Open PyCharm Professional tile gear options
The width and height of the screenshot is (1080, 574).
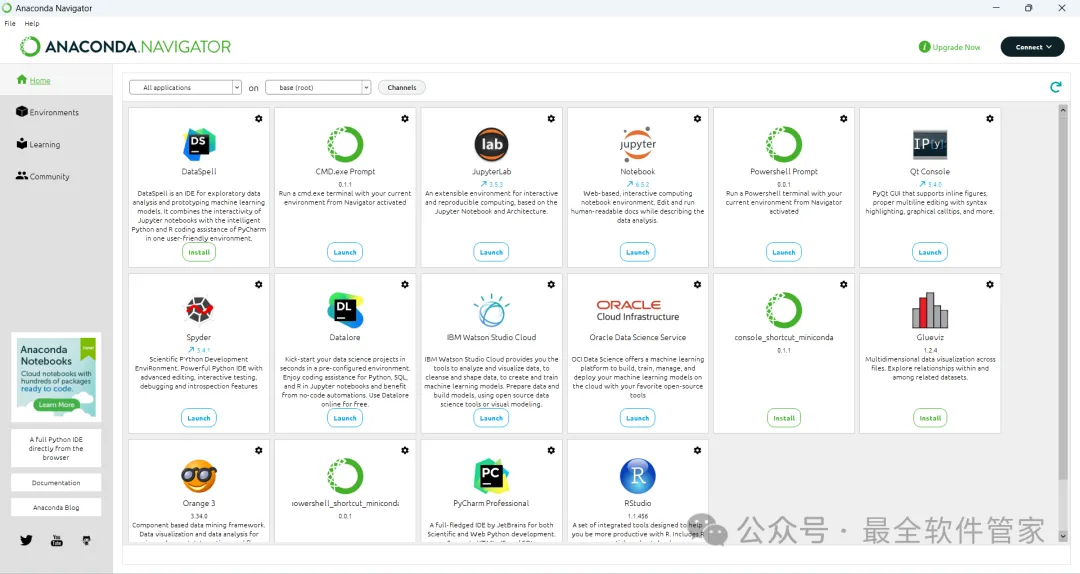551,450
